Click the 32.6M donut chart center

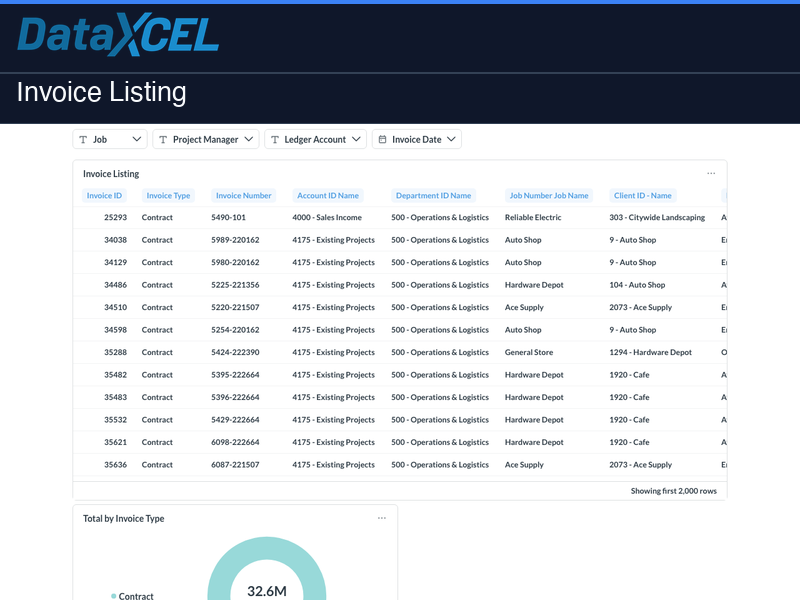pos(267,592)
